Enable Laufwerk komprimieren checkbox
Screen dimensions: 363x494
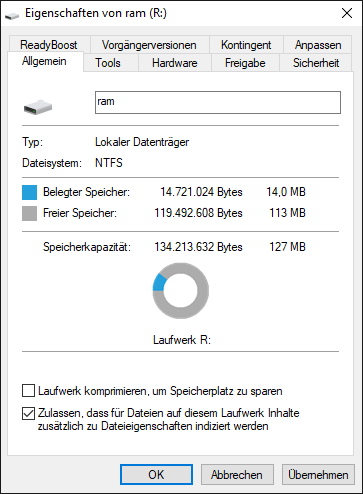point(28,391)
